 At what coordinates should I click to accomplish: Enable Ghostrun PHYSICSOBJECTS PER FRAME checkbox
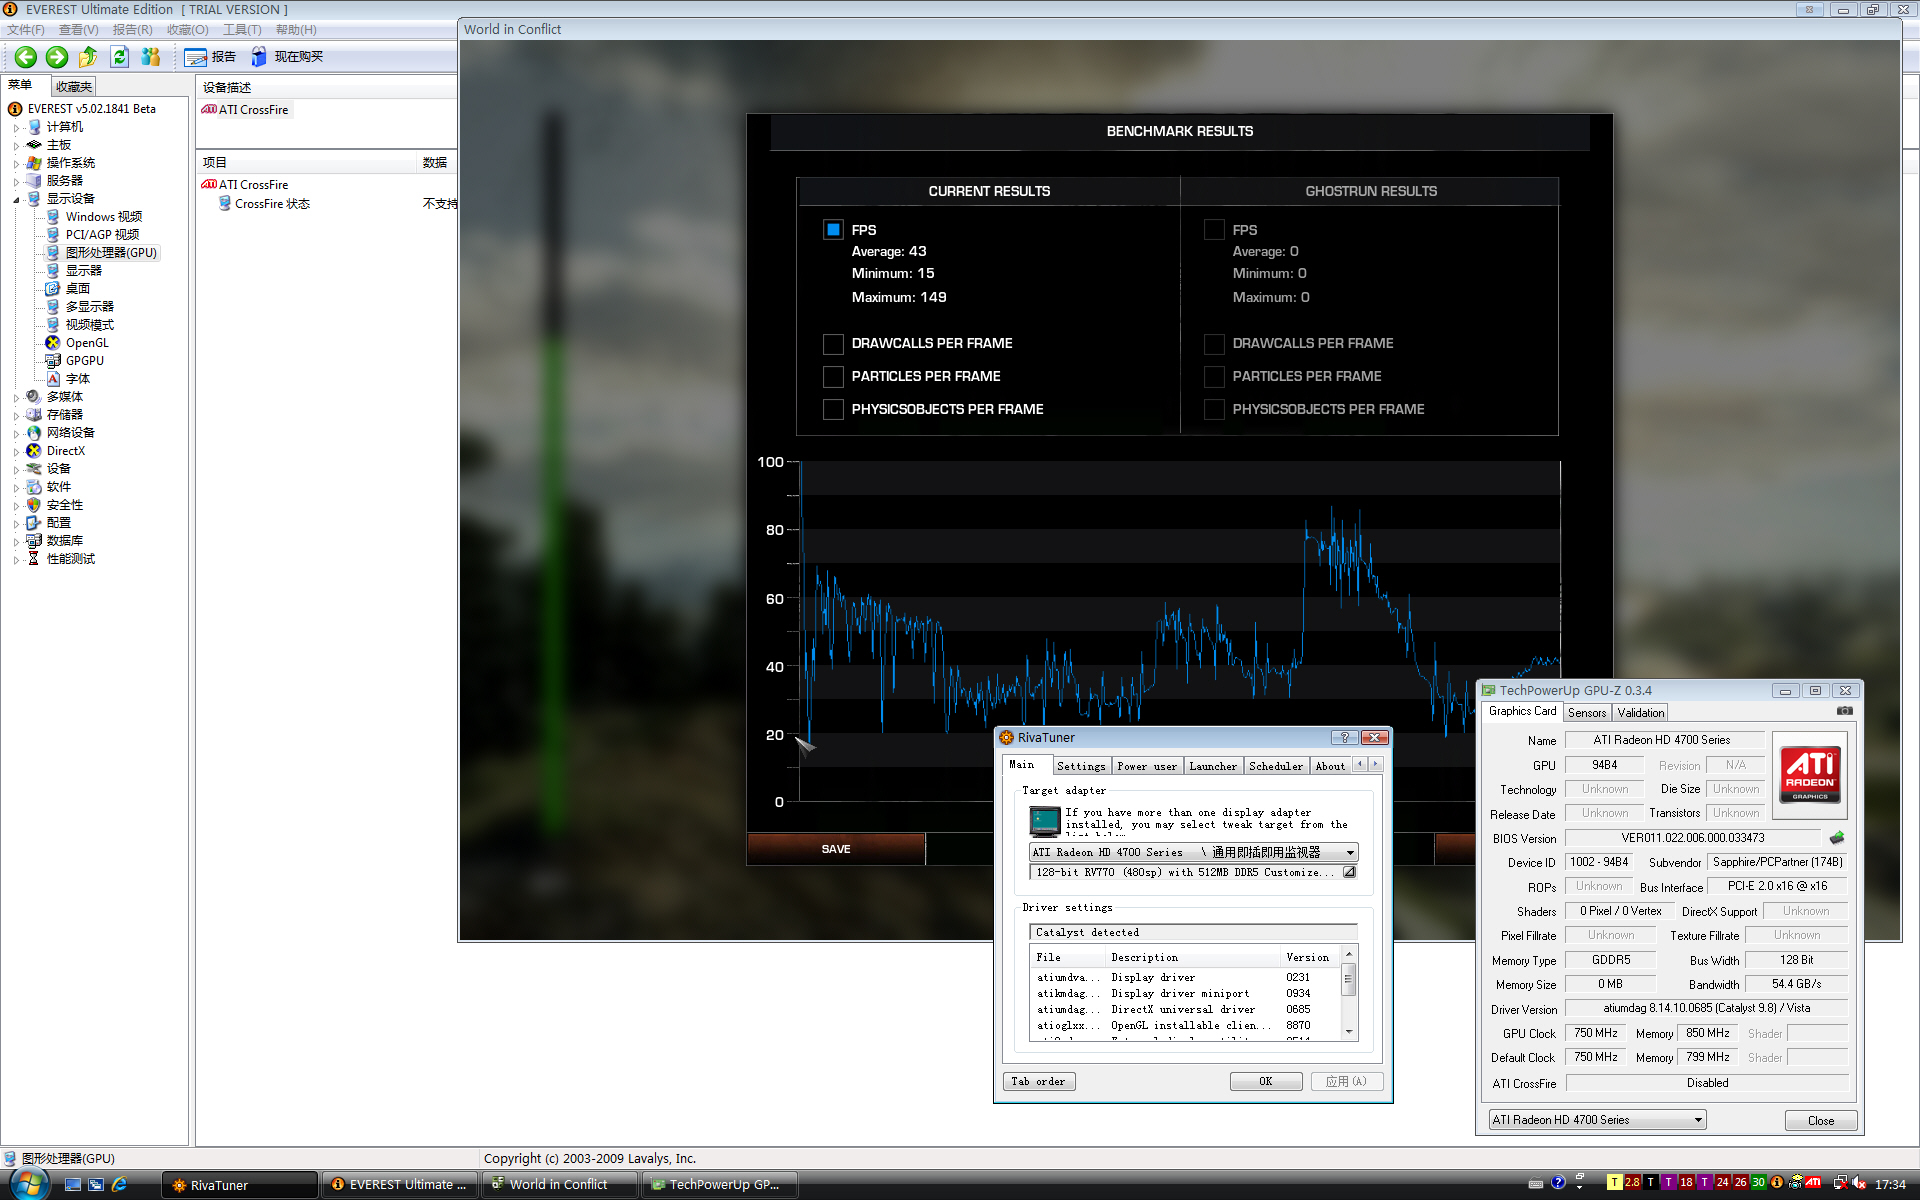click(1214, 410)
